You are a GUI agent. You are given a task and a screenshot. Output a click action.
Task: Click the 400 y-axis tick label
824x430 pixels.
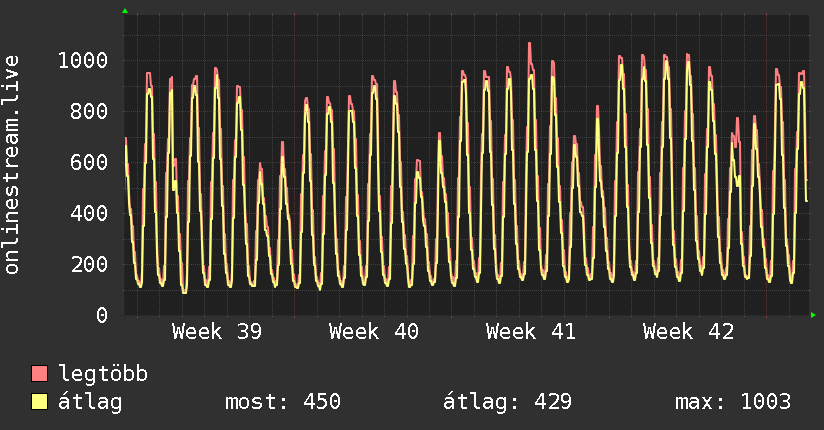click(89, 213)
